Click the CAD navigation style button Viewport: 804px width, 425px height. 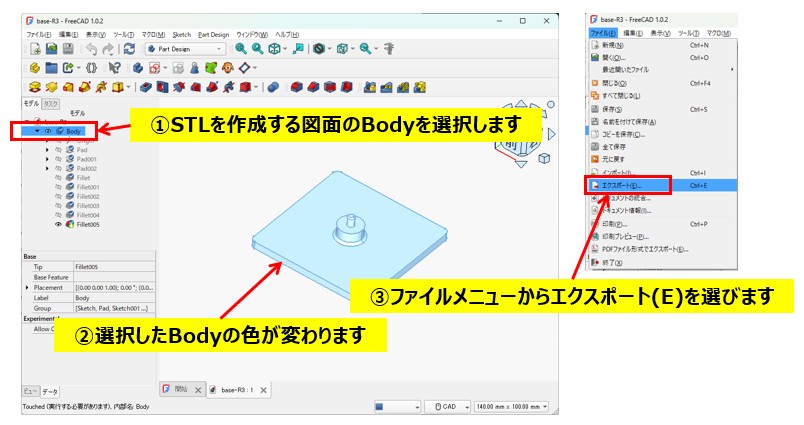[x=446, y=407]
